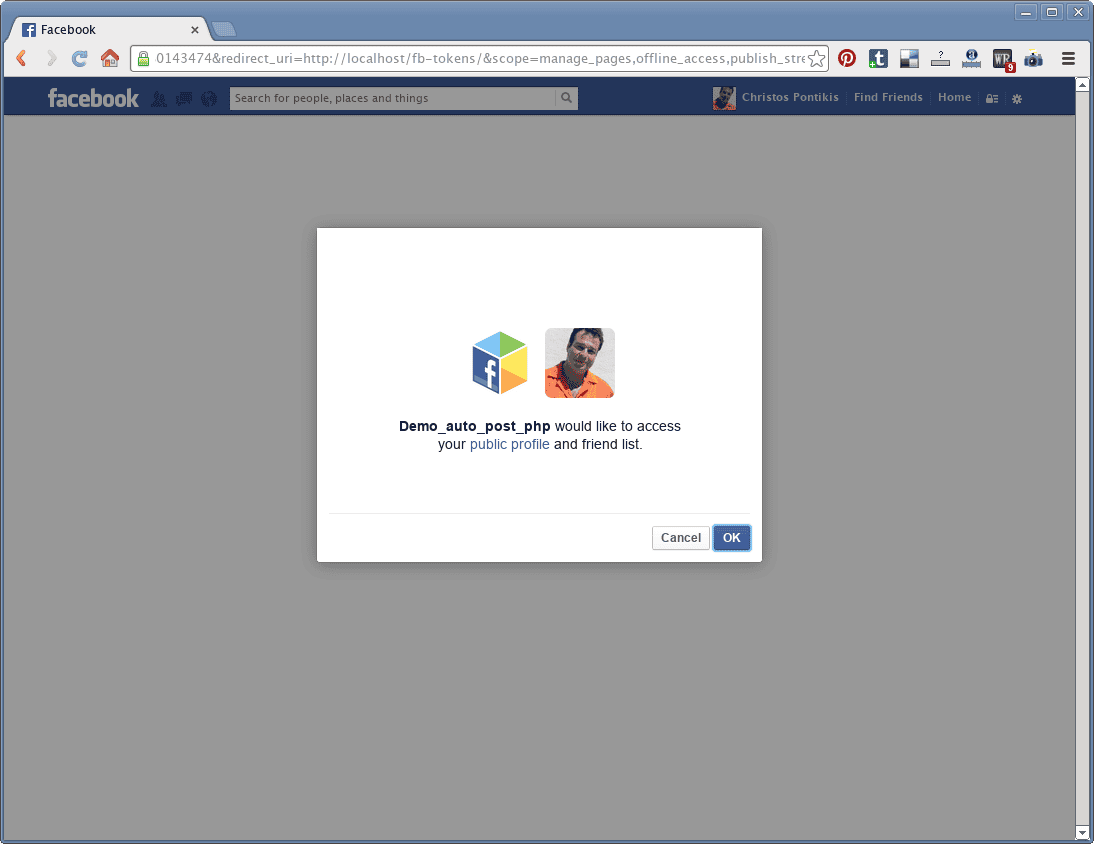This screenshot has height=844, width=1094.
Task: Open the public profile link
Action: (x=509, y=444)
